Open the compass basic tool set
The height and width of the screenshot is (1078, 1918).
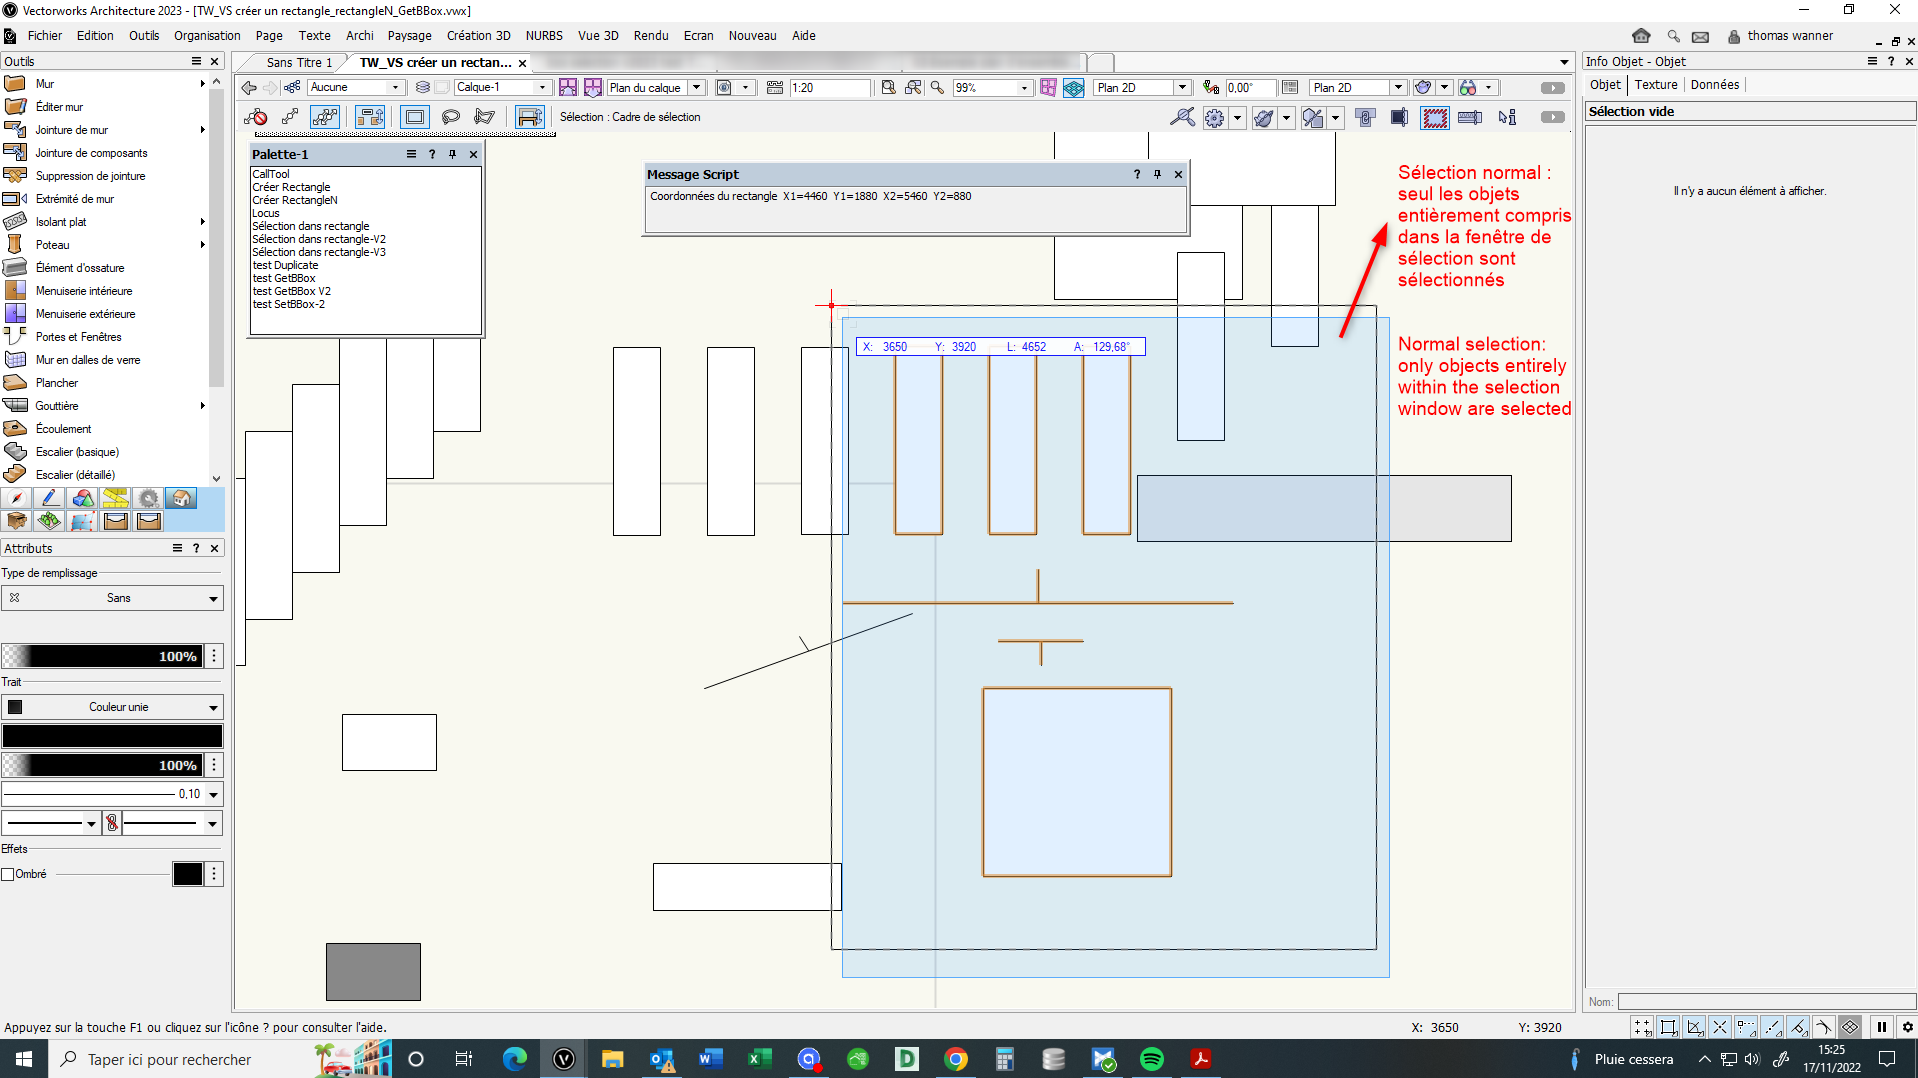click(16, 498)
